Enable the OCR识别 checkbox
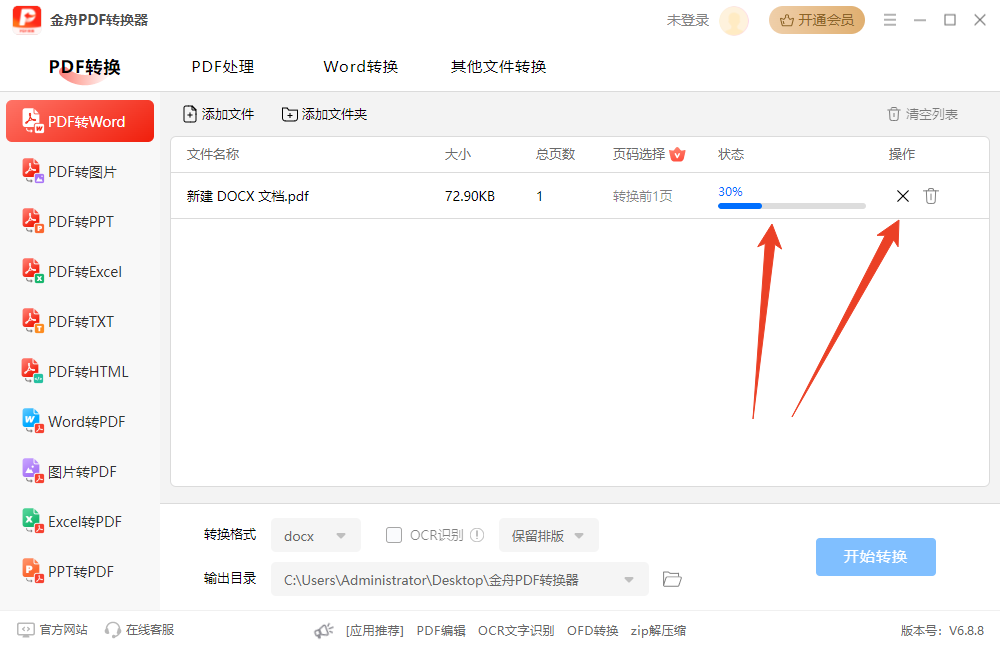 [394, 535]
